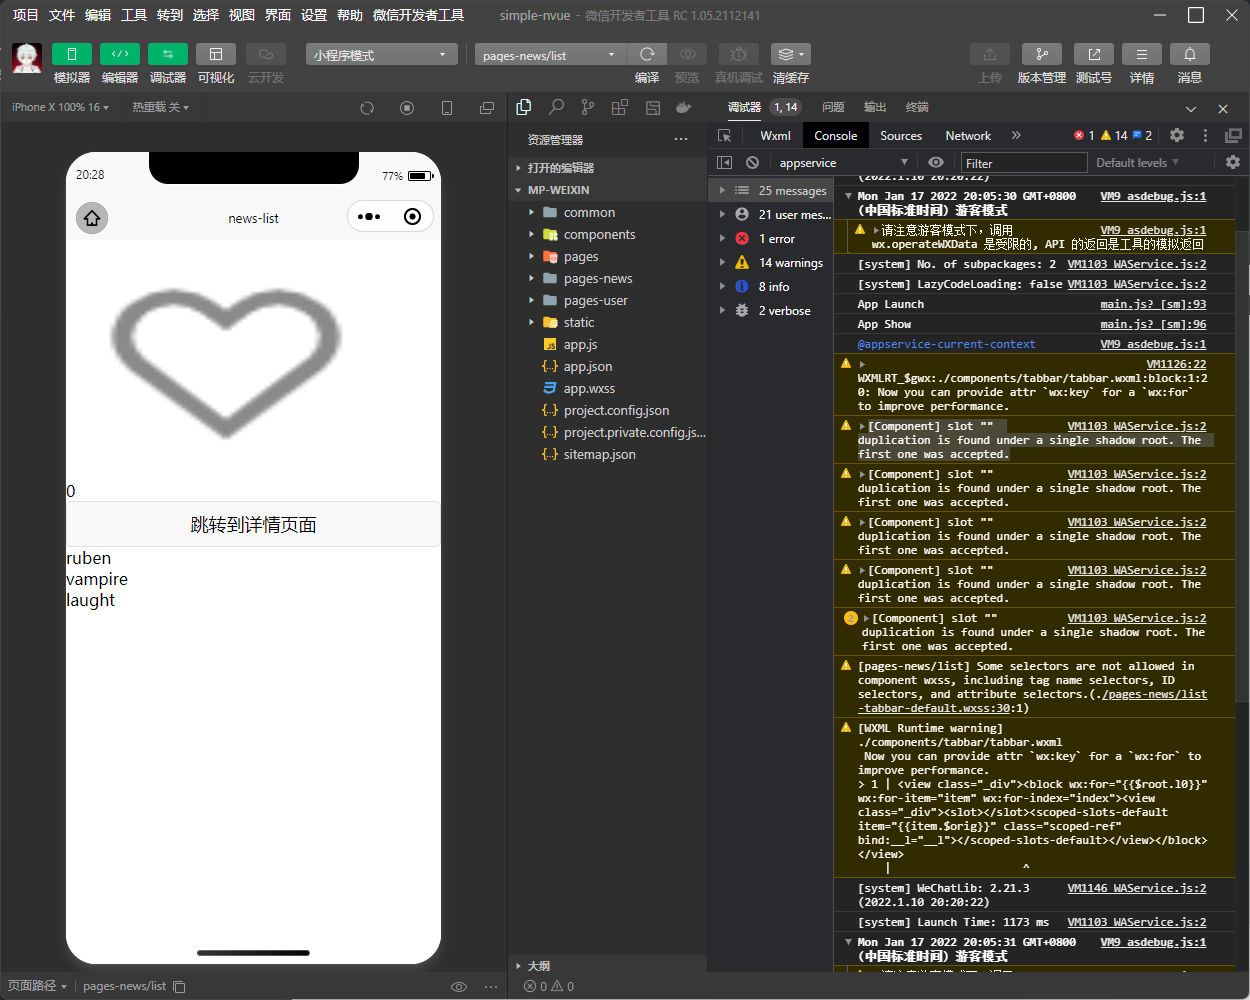Viewport: 1250px width, 1000px height.
Task: Clear the console with the clear icon
Action: (752, 163)
